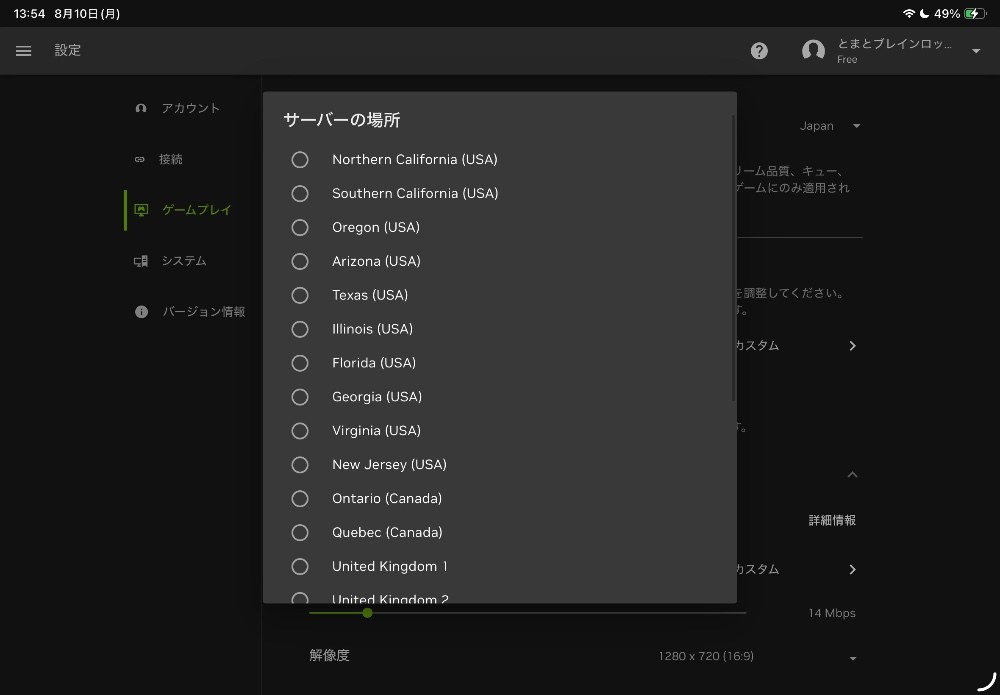Viewport: 1000px width, 695px height.
Task: Adjust the bitrate slider handle
Action: (367, 613)
